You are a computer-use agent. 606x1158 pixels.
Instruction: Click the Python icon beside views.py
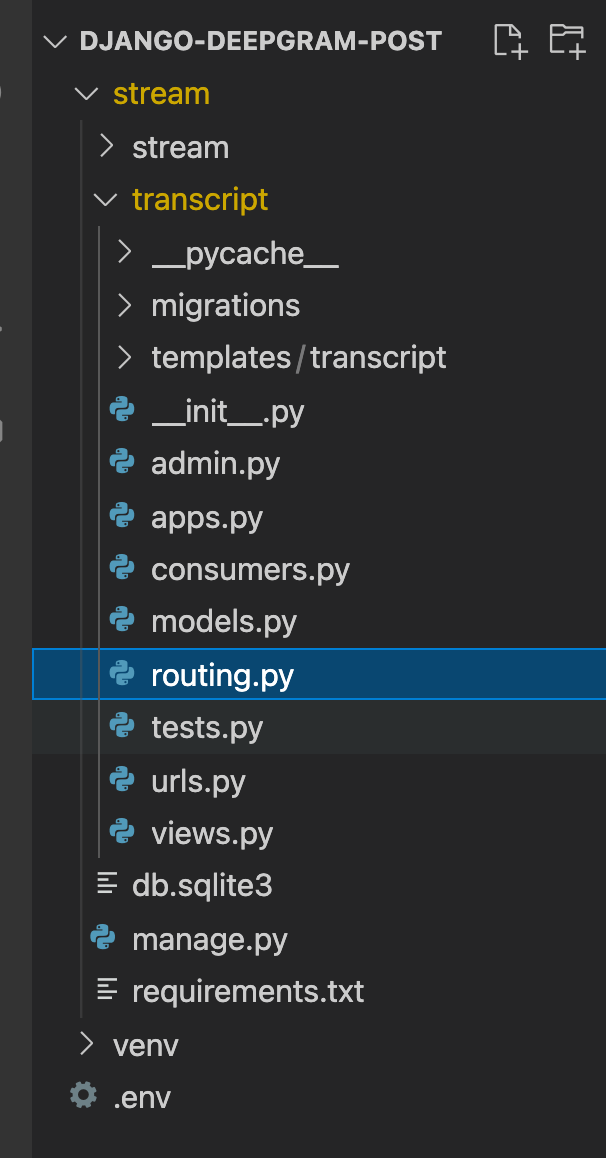(x=122, y=832)
